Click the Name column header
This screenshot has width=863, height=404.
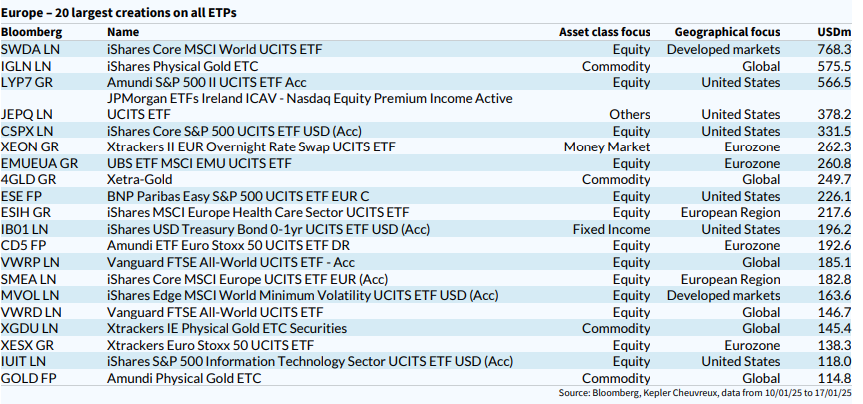(123, 32)
